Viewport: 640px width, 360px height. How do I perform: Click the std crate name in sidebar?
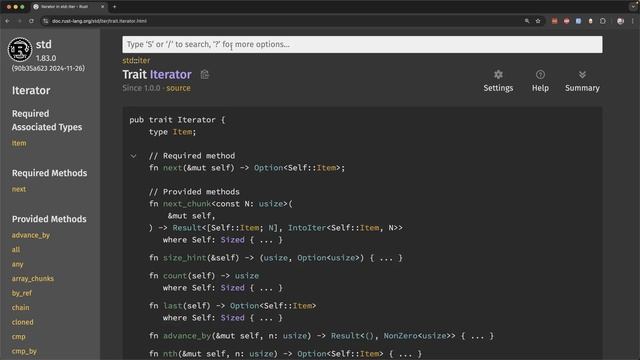click(x=44, y=44)
